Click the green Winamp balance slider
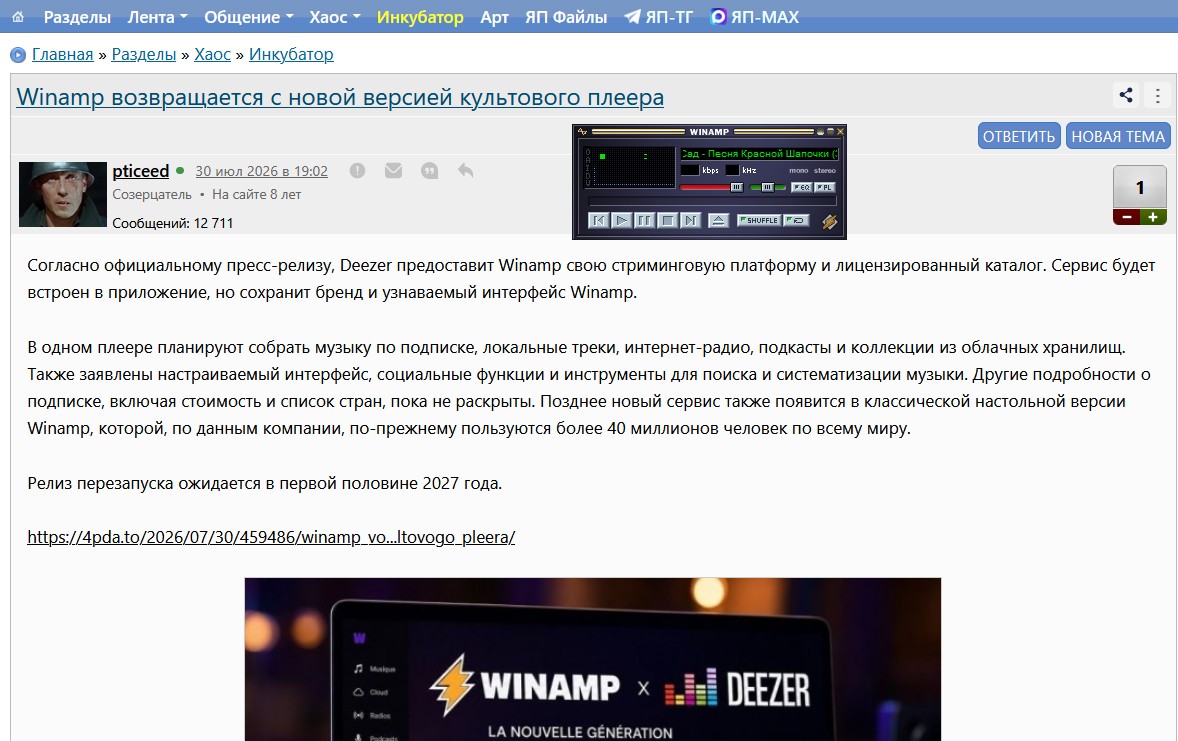The image size is (1178, 741). [768, 187]
